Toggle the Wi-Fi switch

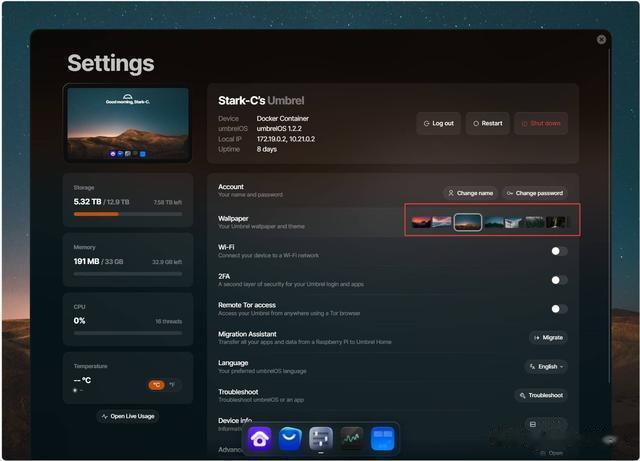[559, 251]
